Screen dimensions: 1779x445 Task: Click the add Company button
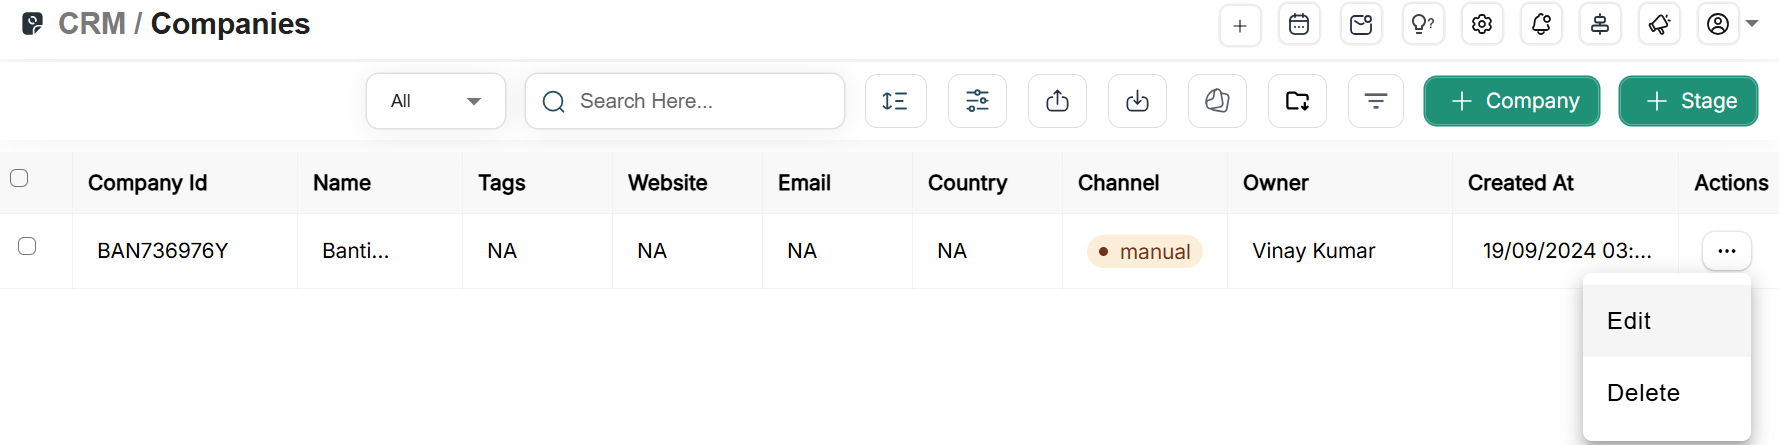(x=1511, y=101)
